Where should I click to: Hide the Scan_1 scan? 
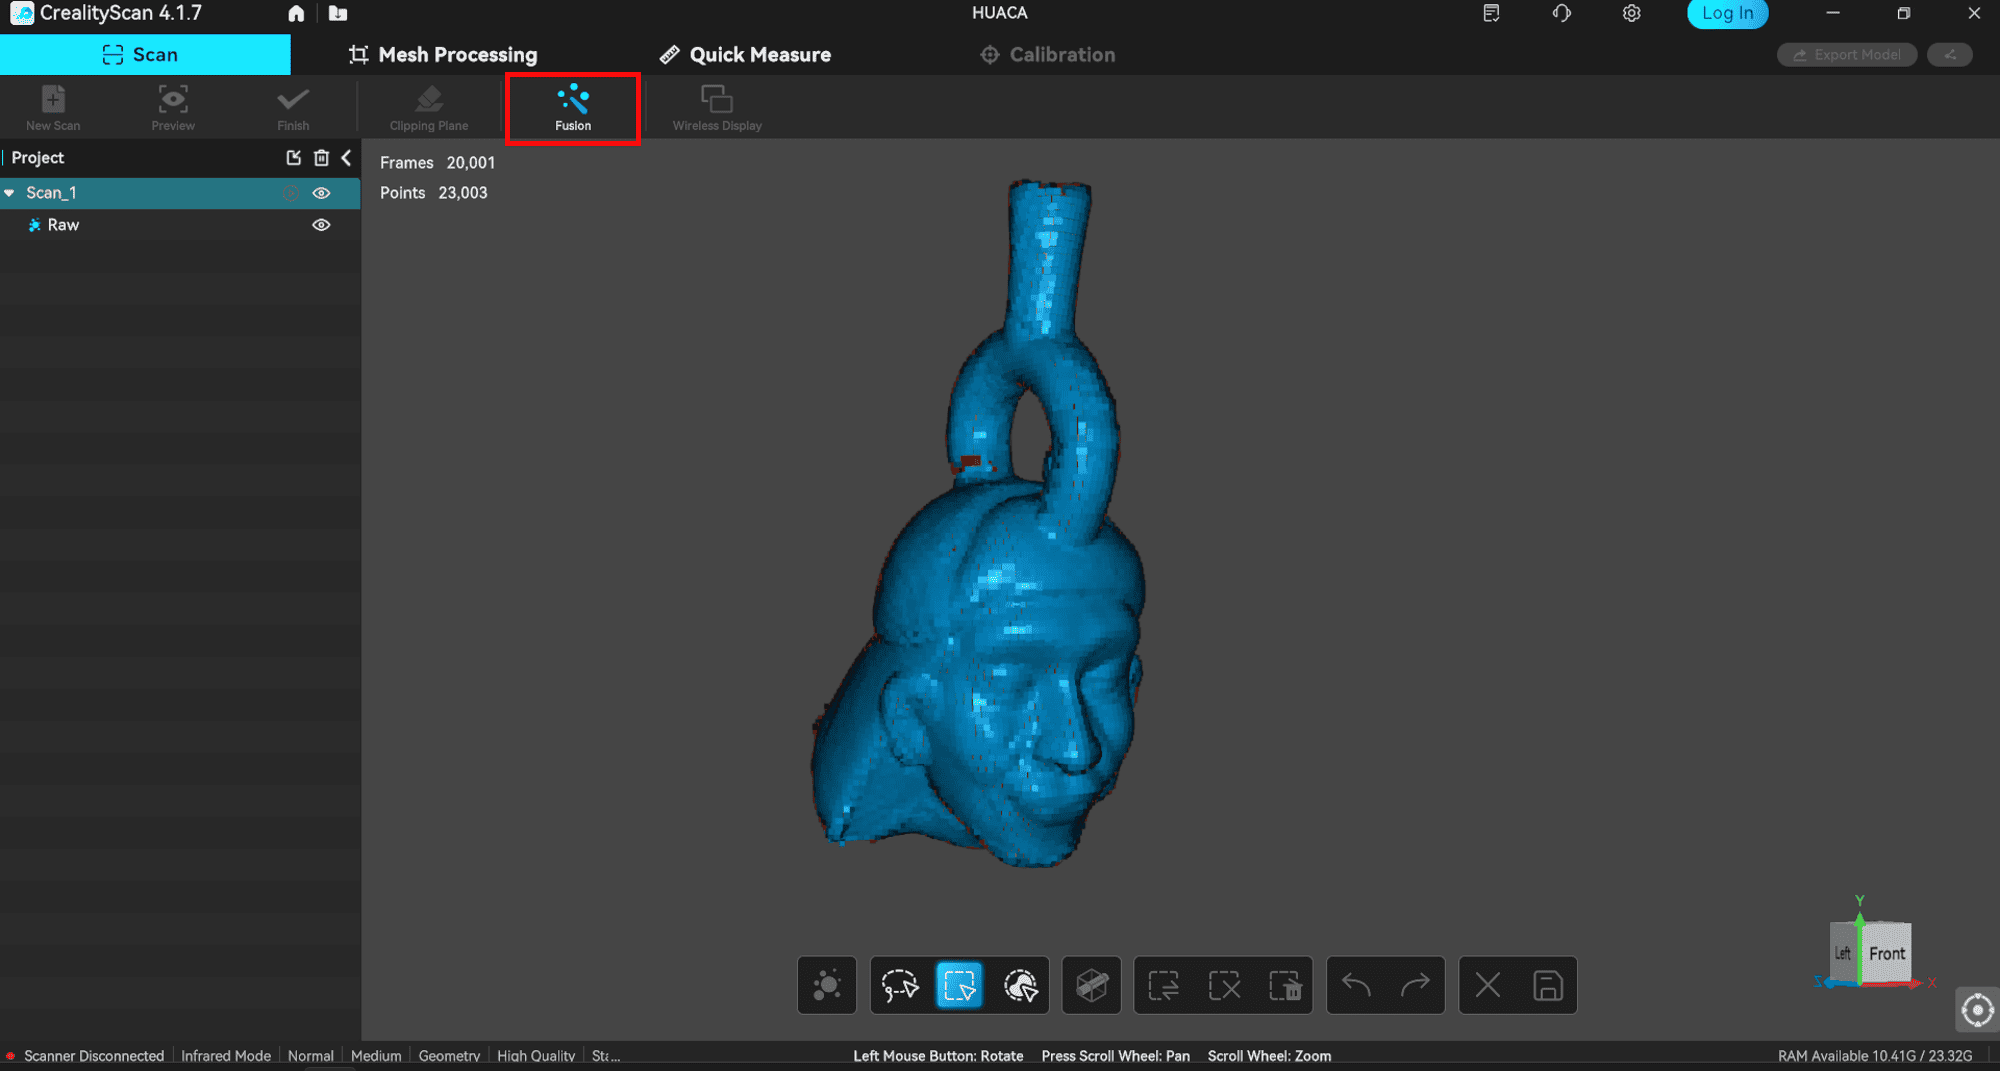click(321, 193)
